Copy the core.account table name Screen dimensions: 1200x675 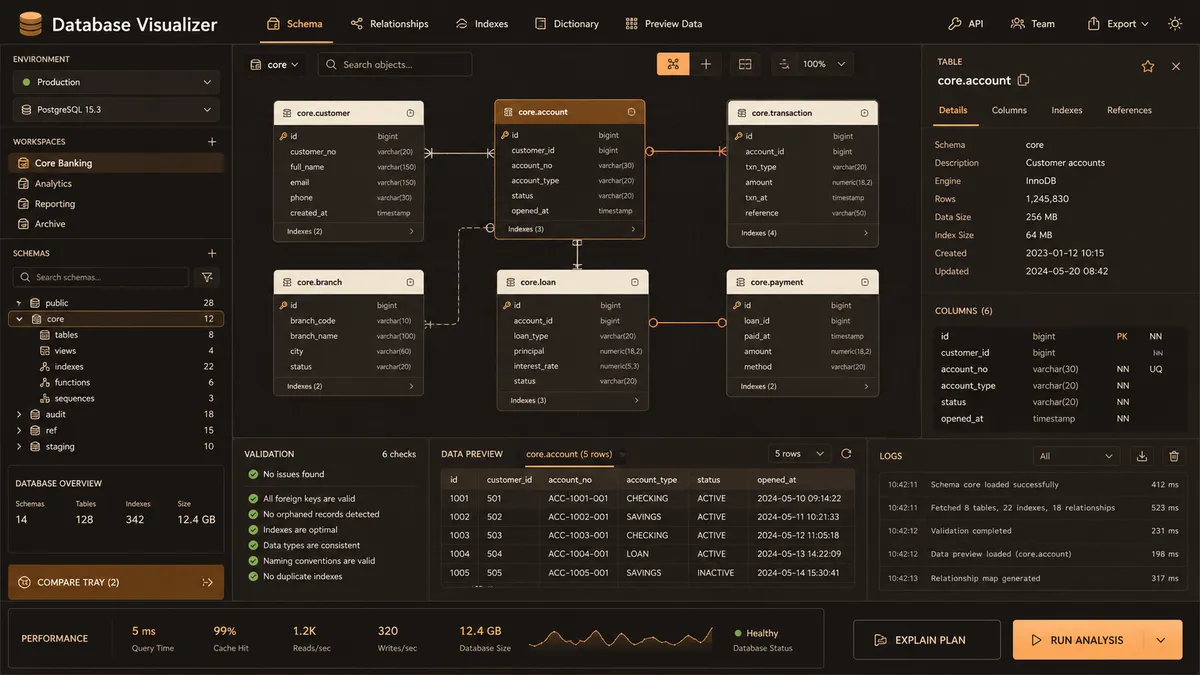[1023, 80]
